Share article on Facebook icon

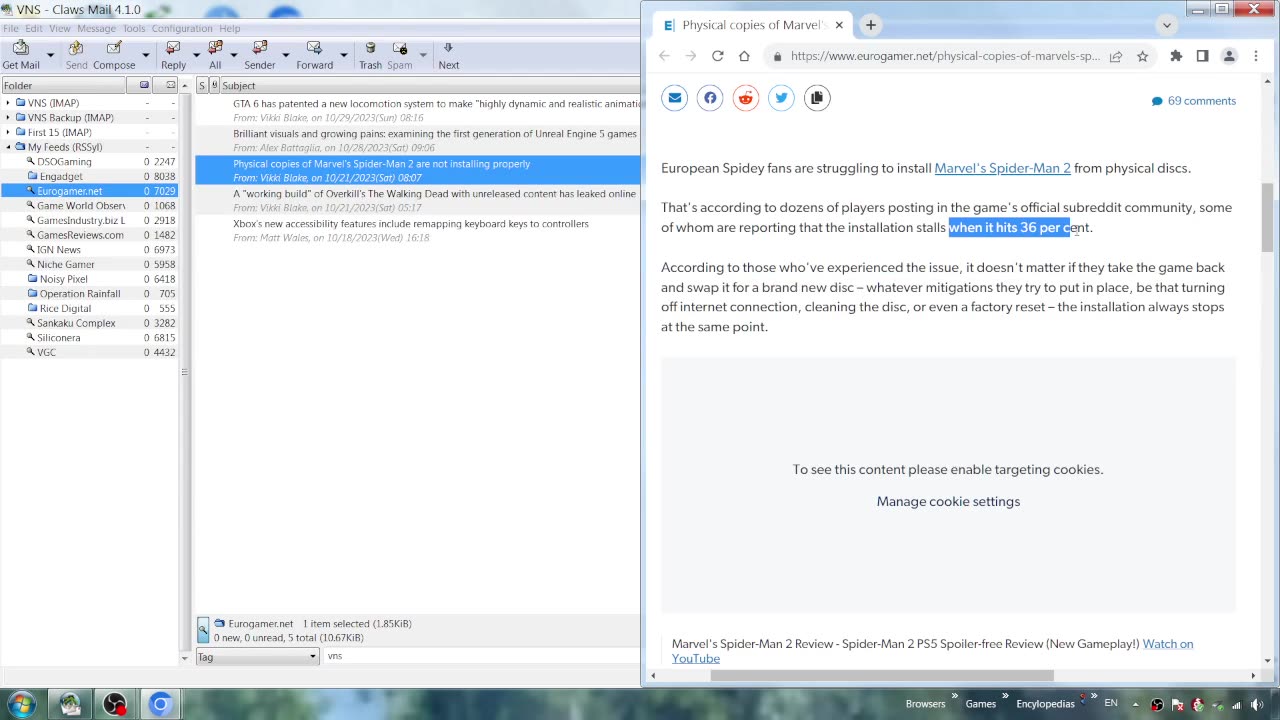(710, 98)
